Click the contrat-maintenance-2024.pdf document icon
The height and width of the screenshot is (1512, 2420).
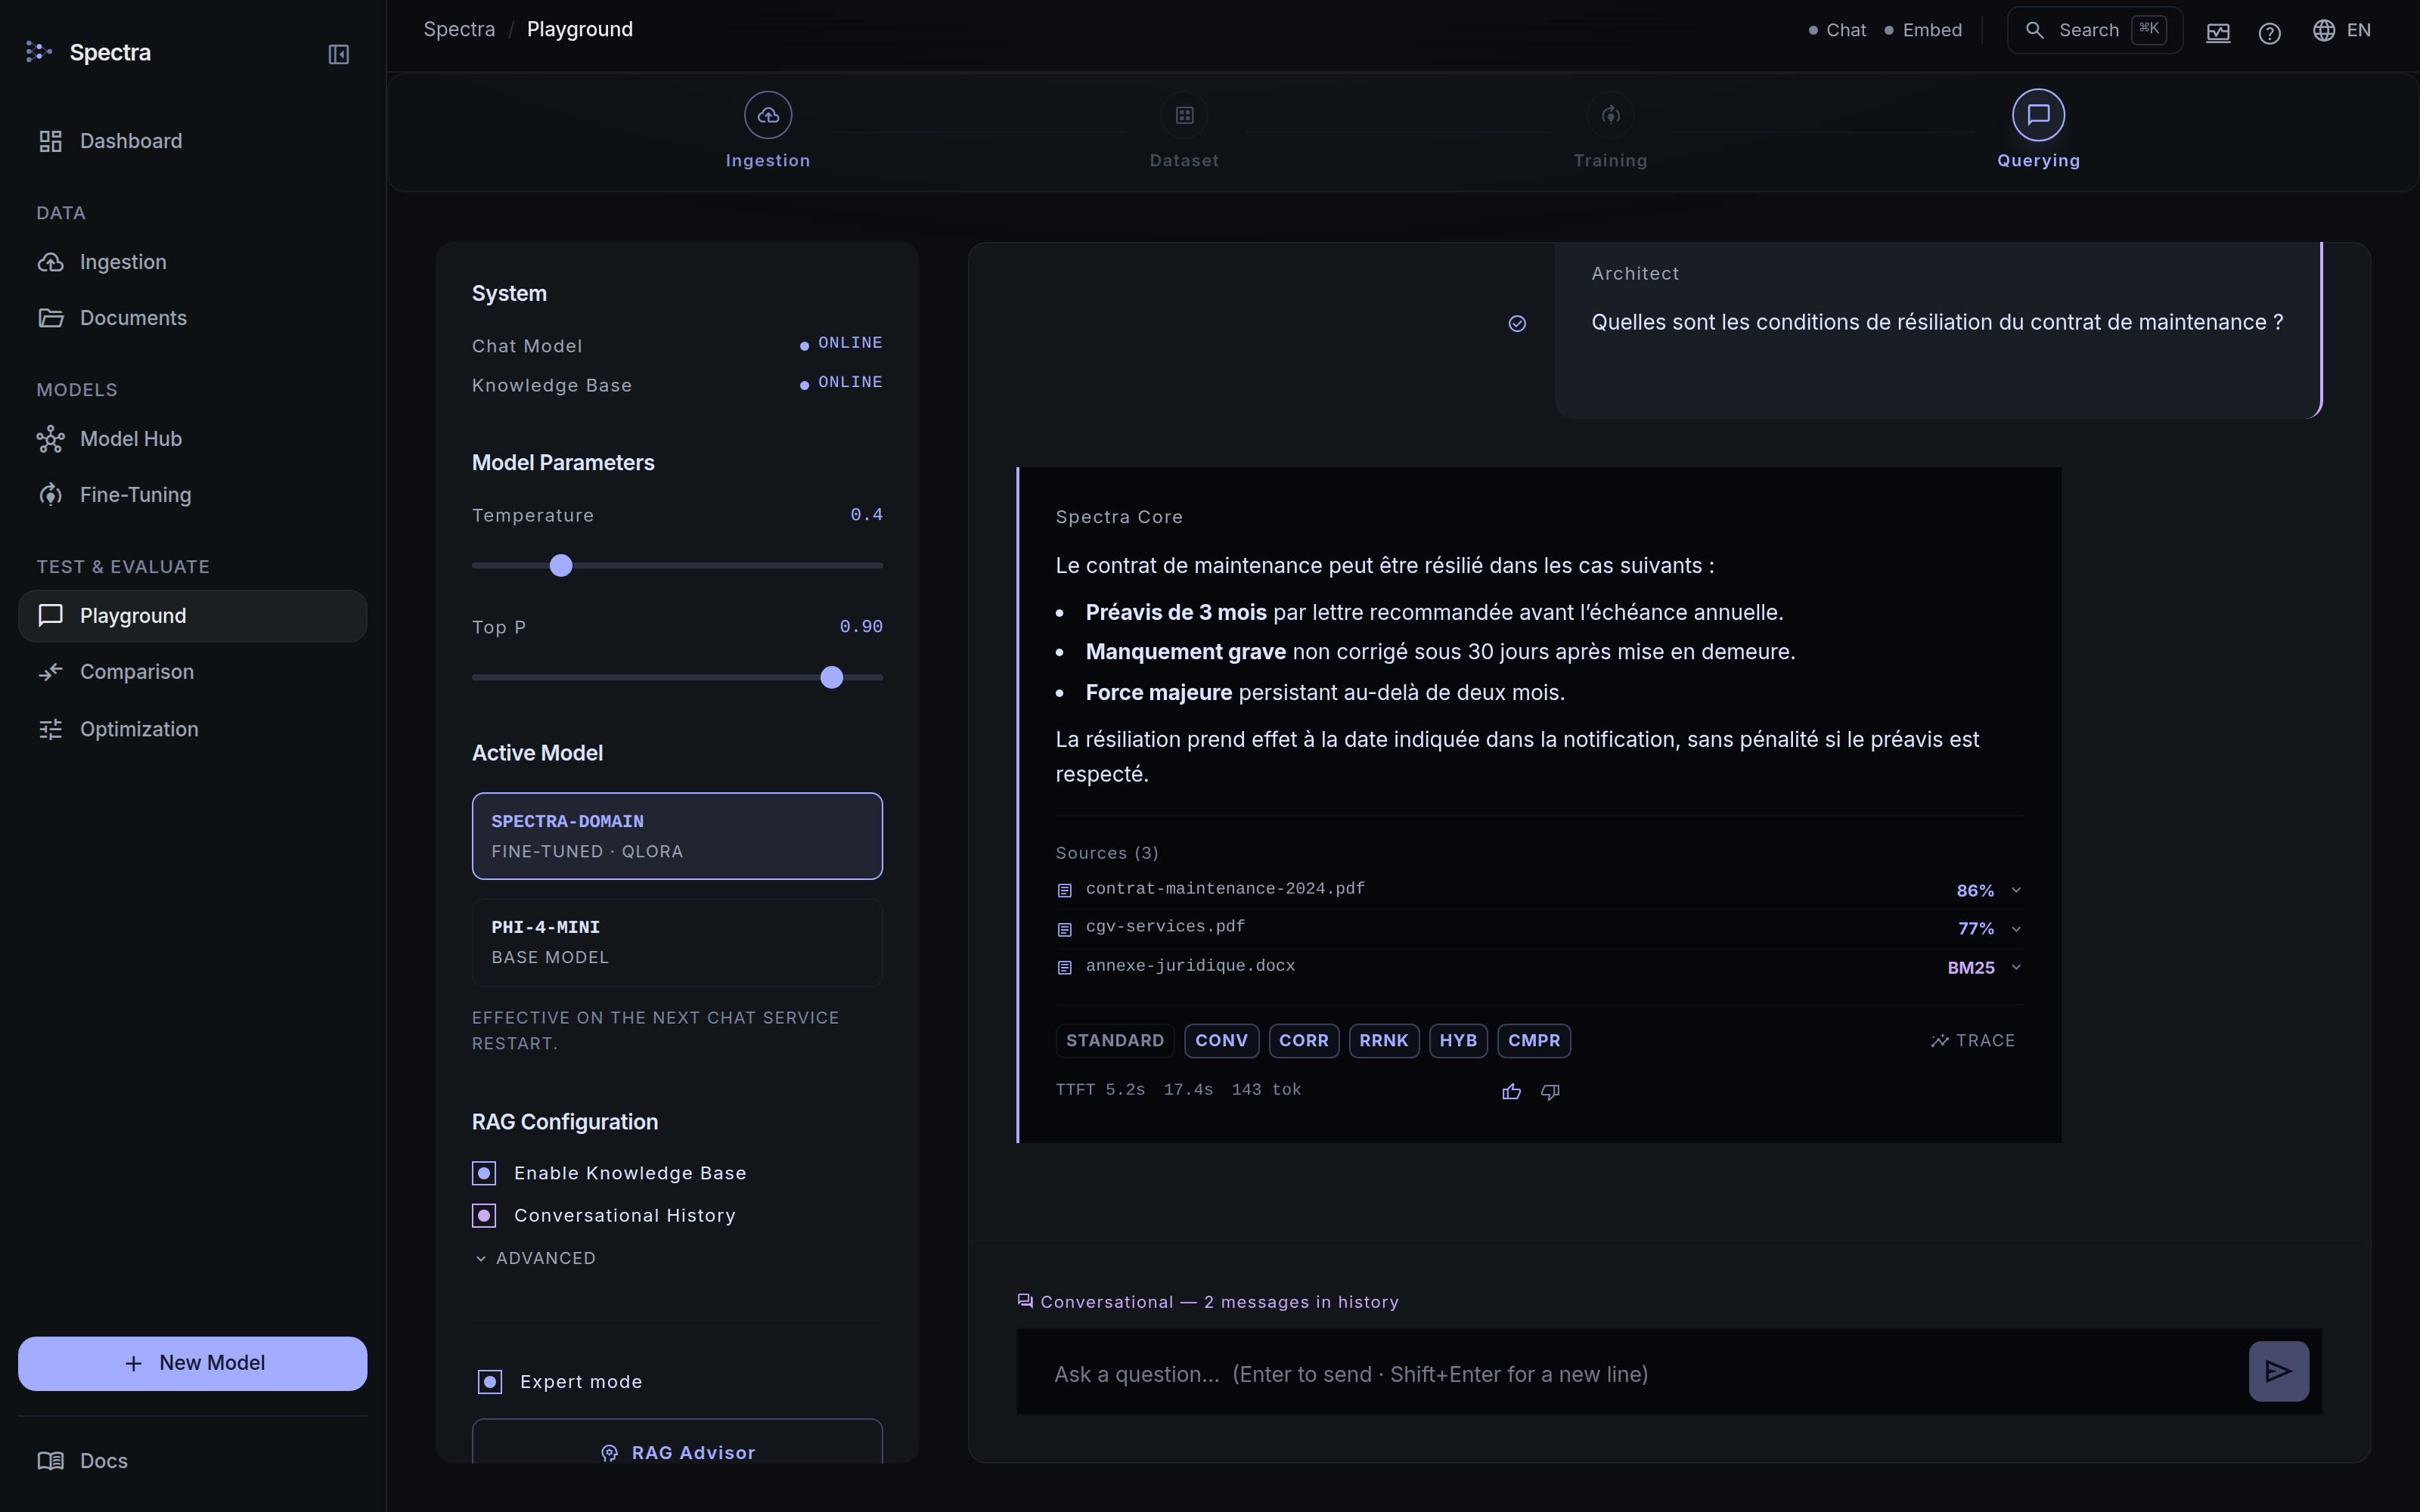1065,890
